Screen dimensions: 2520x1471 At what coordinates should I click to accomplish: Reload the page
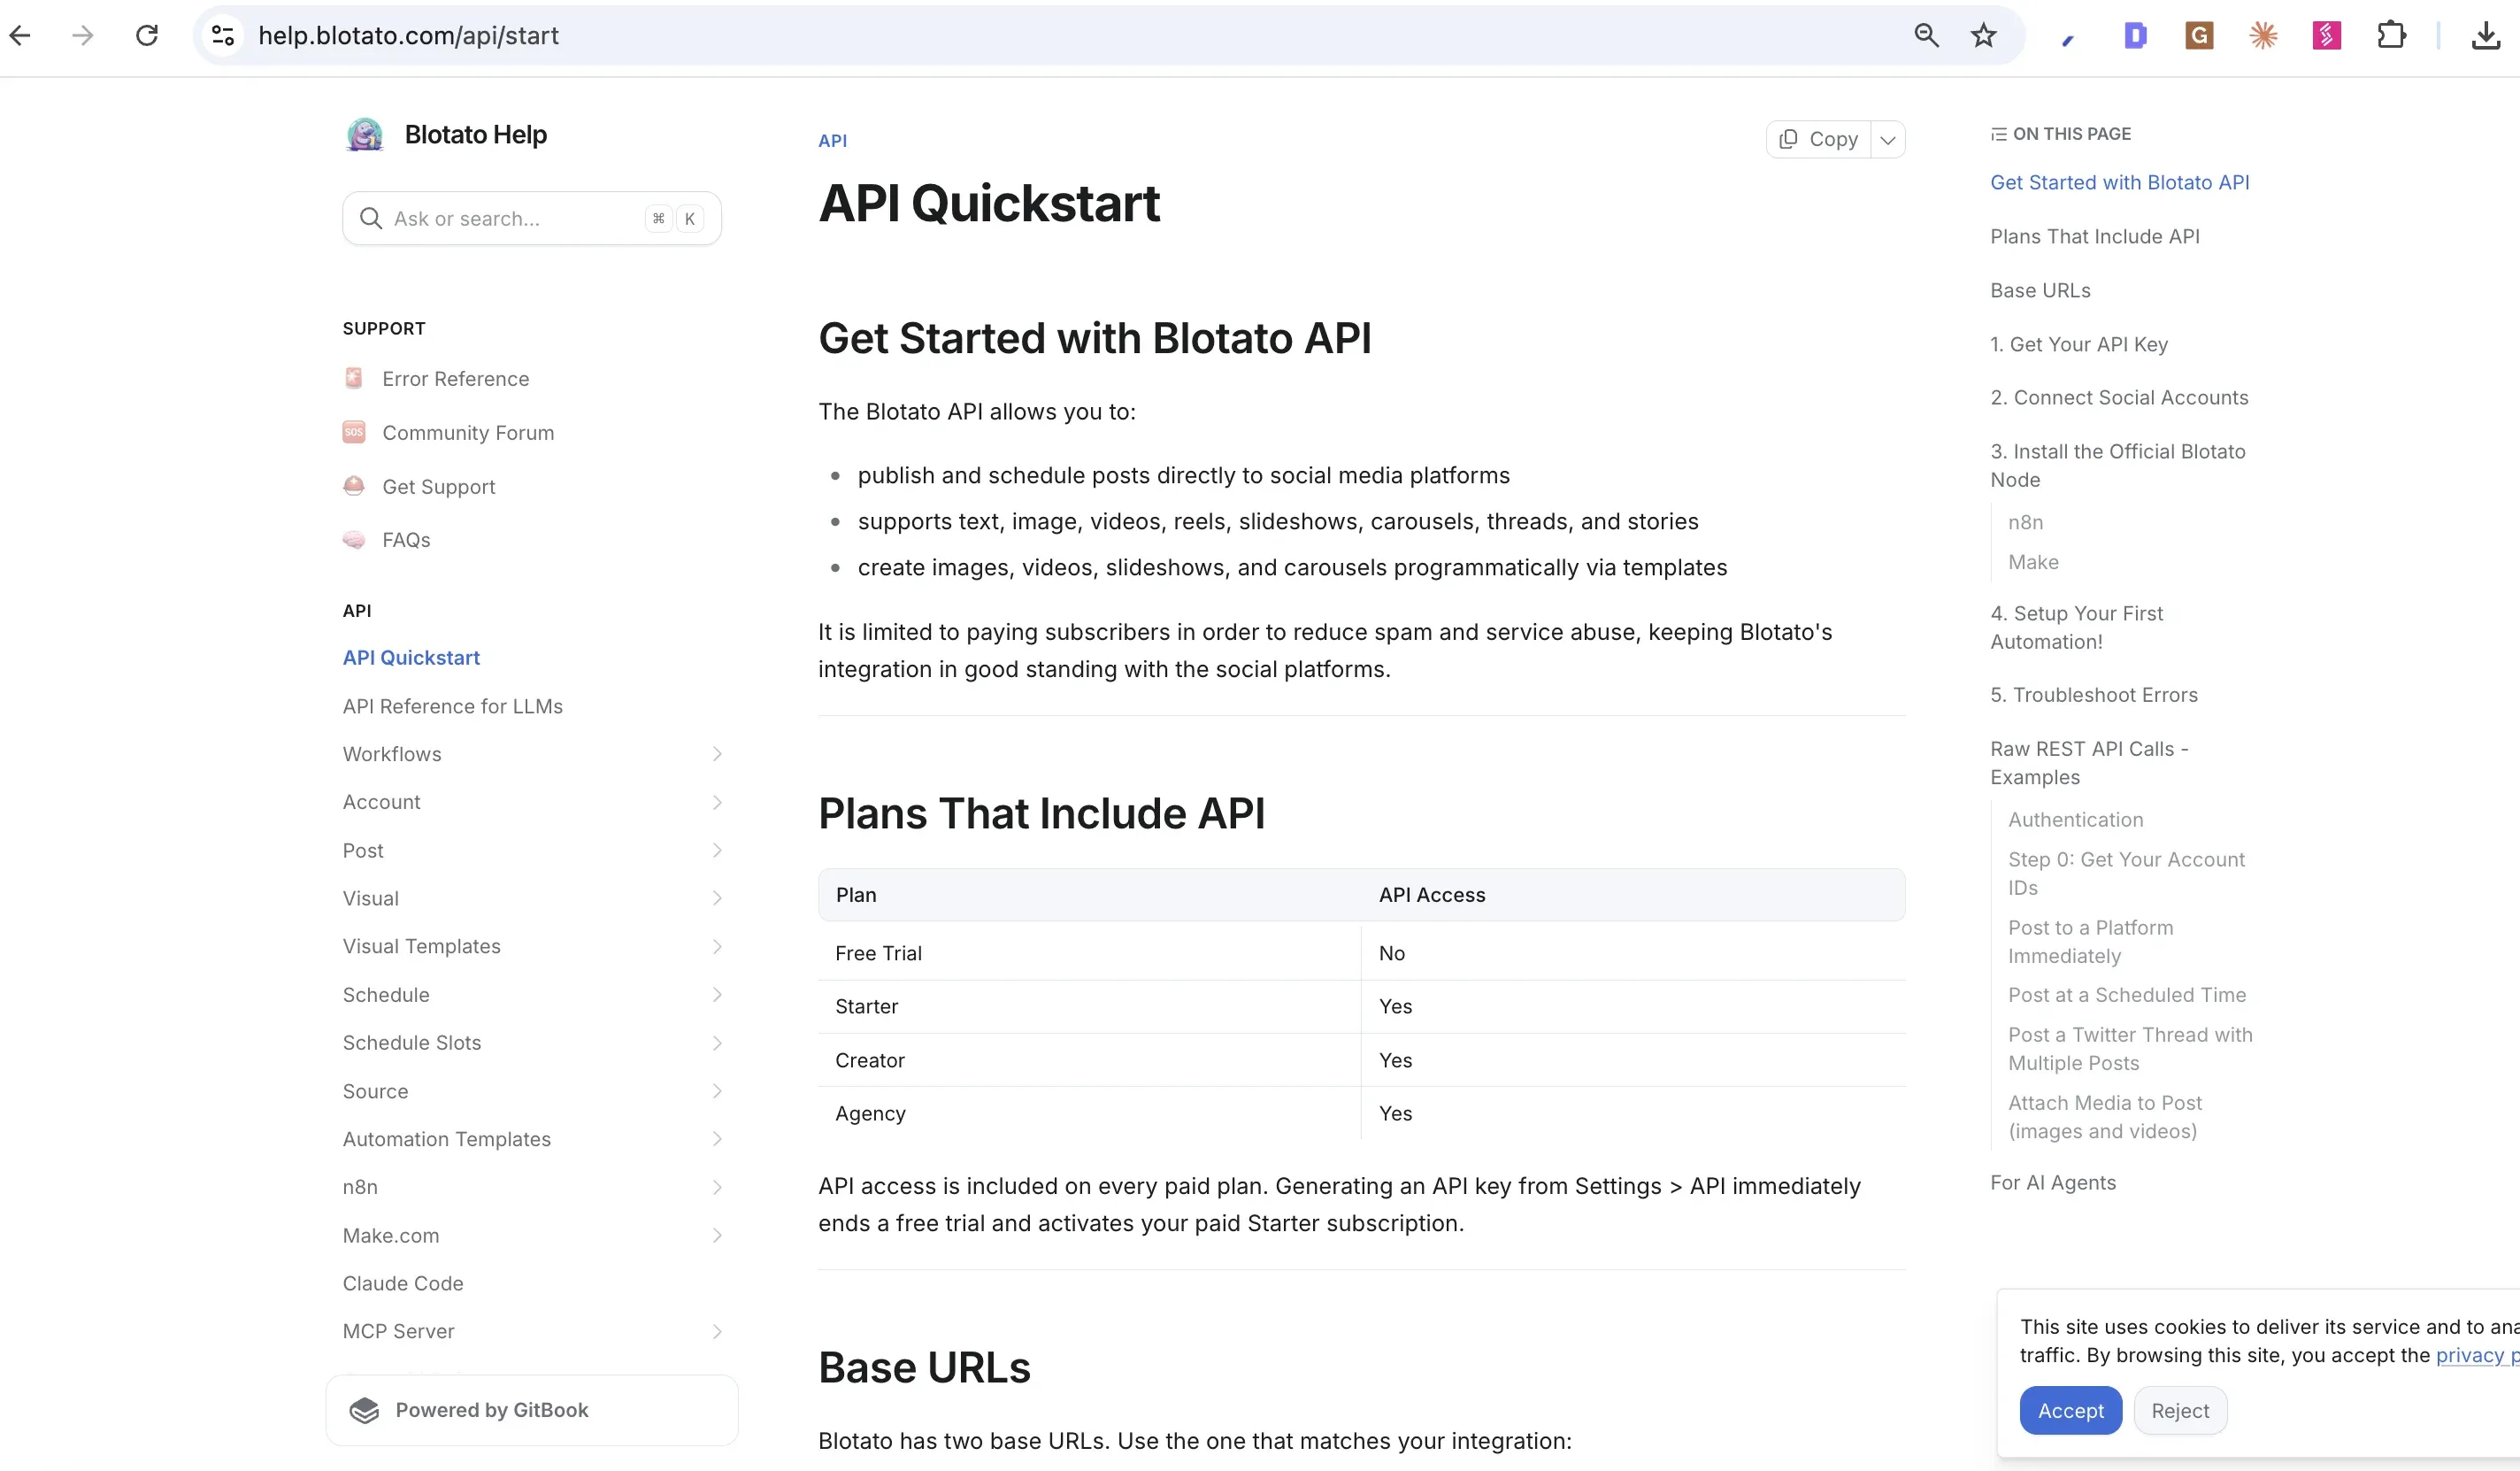(x=147, y=36)
